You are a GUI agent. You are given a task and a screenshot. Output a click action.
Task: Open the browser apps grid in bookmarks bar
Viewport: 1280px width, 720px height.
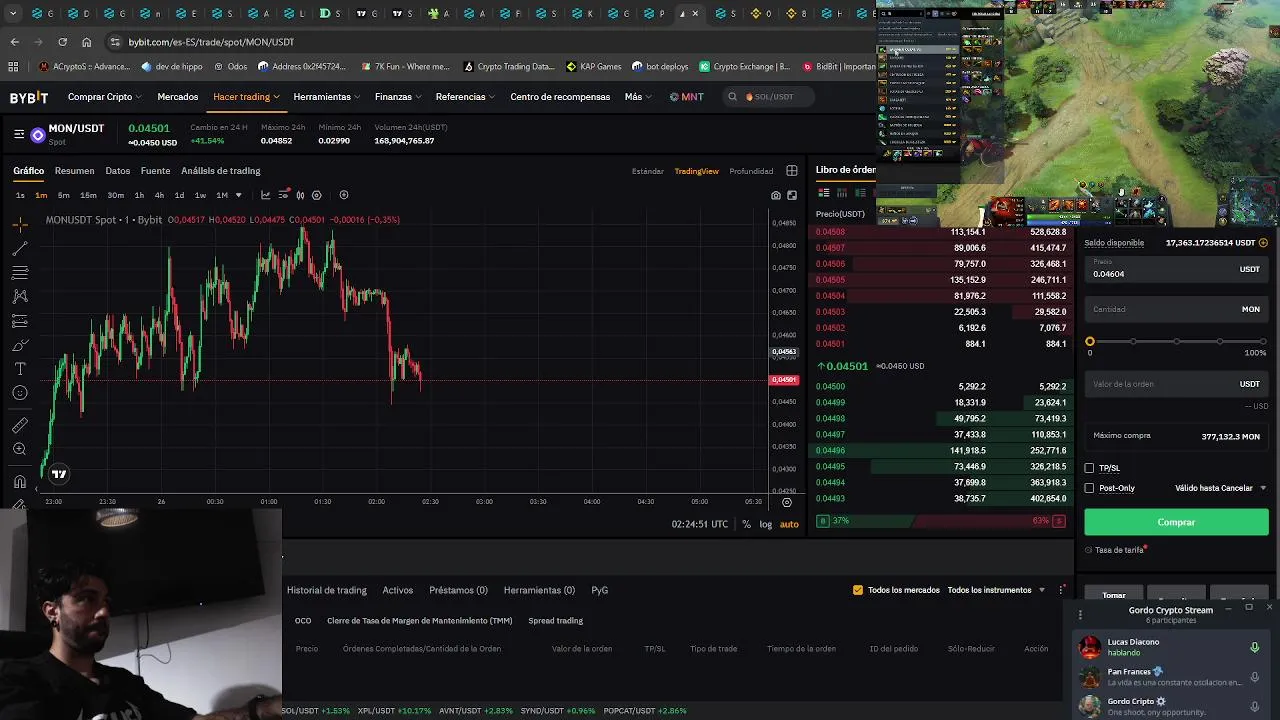click(13, 67)
